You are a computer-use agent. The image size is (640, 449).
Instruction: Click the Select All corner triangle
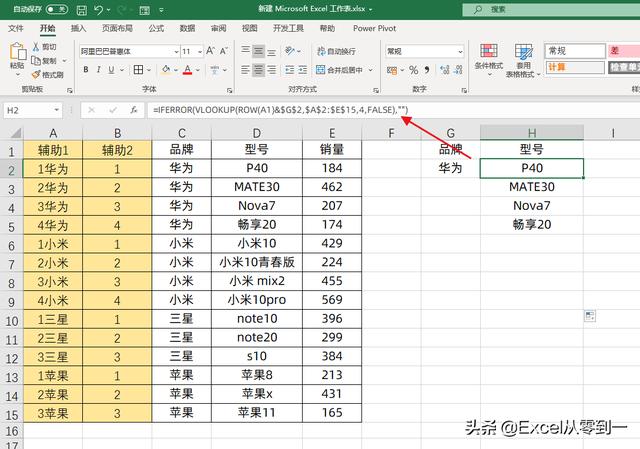16,133
